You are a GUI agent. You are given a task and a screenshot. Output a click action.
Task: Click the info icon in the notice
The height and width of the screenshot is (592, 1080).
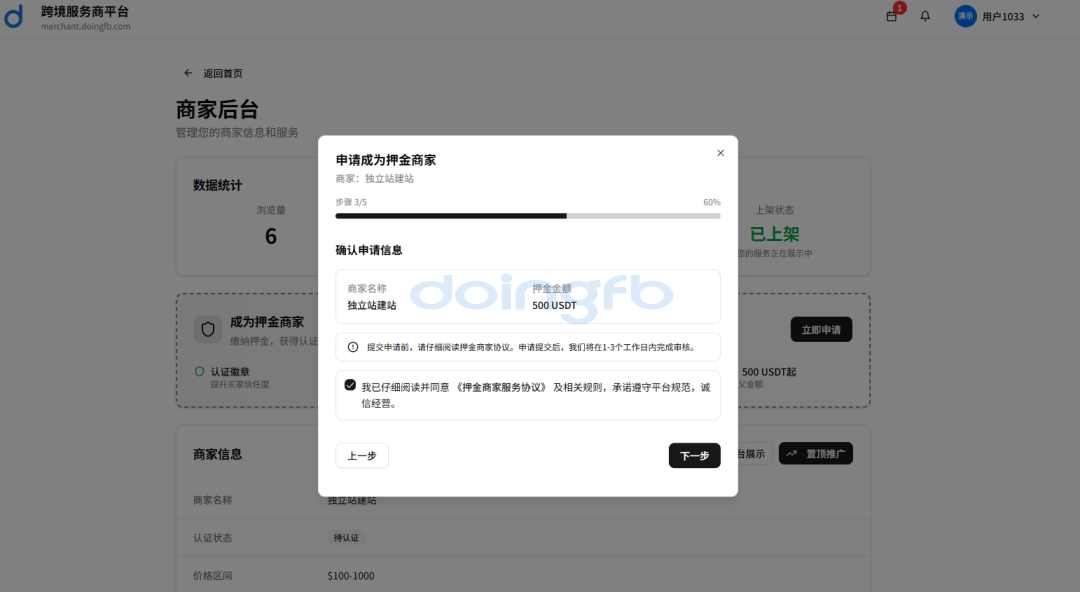click(352, 347)
